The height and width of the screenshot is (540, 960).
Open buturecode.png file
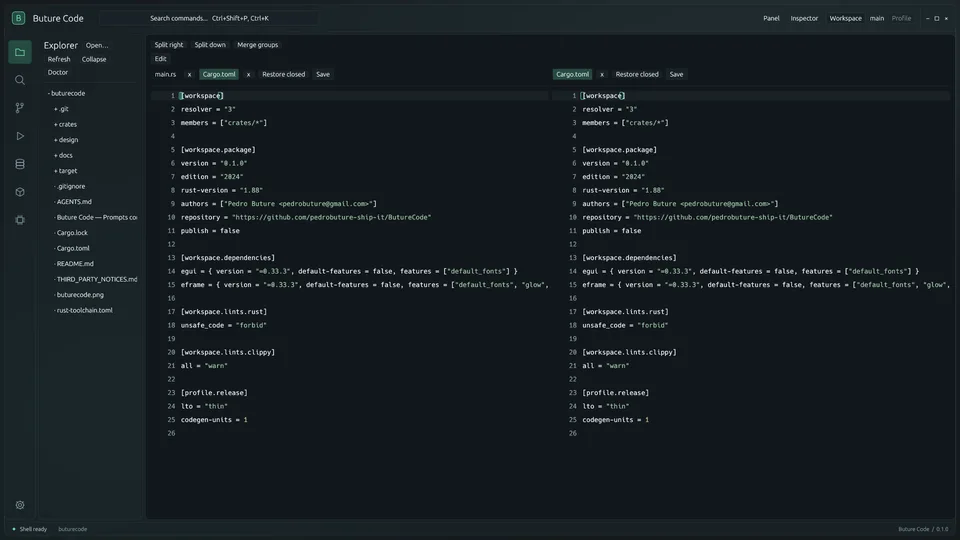point(80,294)
